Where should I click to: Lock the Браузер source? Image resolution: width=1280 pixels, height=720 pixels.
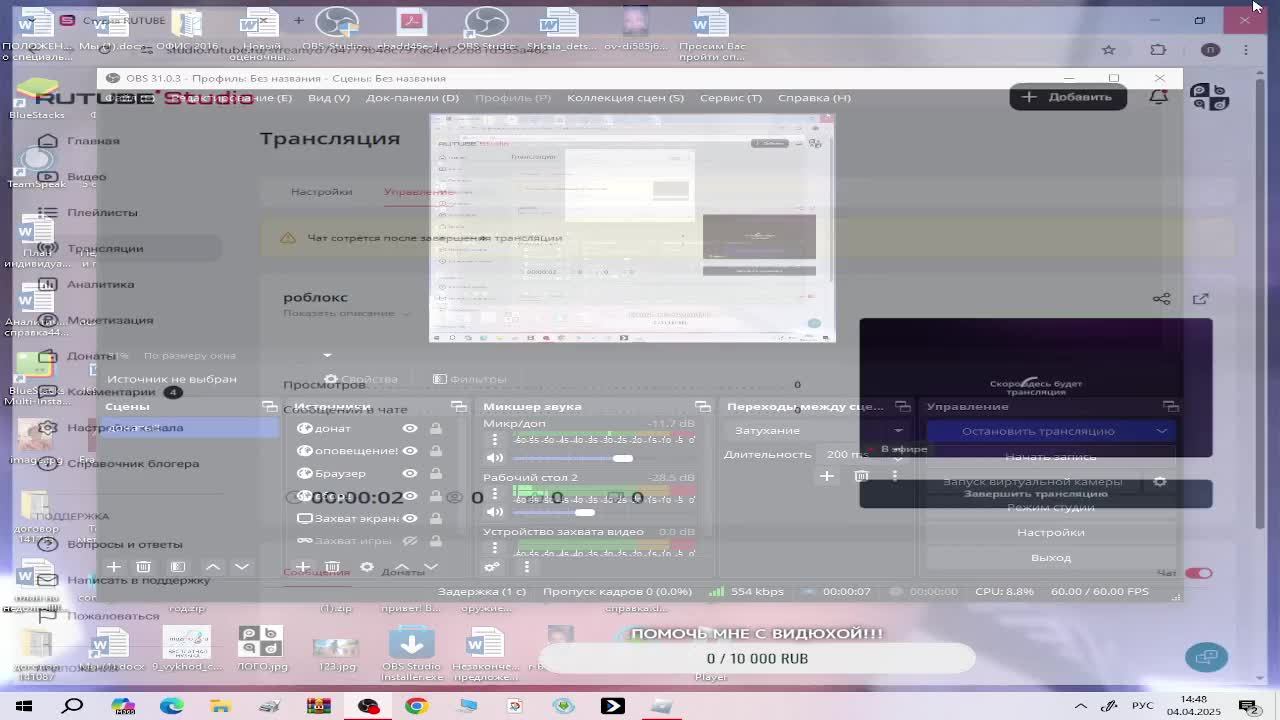coord(435,473)
